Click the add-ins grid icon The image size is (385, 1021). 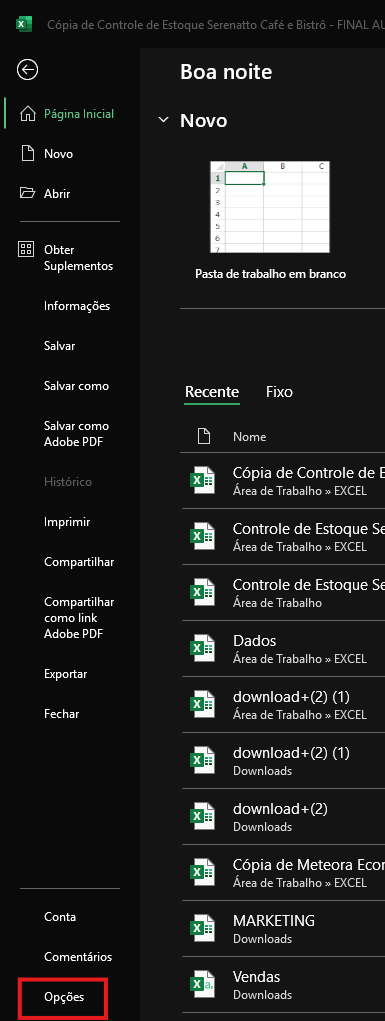[26, 249]
